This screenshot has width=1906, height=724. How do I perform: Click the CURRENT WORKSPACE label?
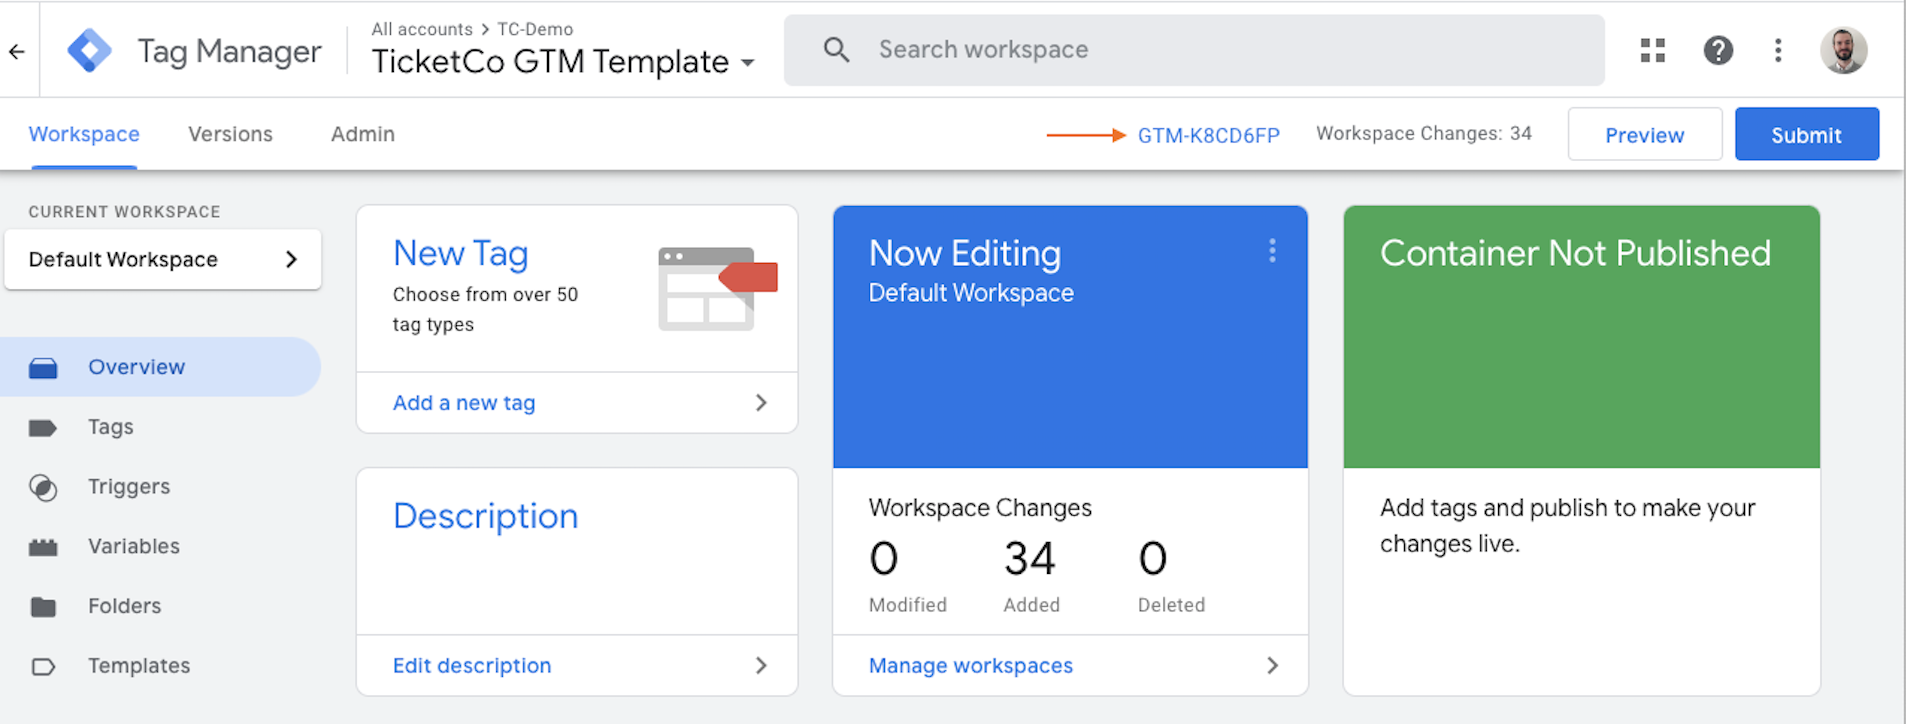[124, 212]
